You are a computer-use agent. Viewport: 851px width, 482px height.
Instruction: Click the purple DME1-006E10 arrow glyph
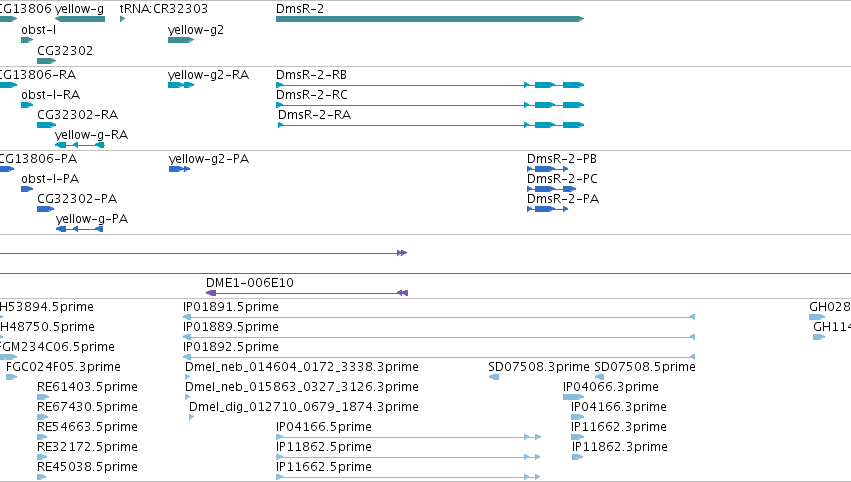[x=307, y=293]
